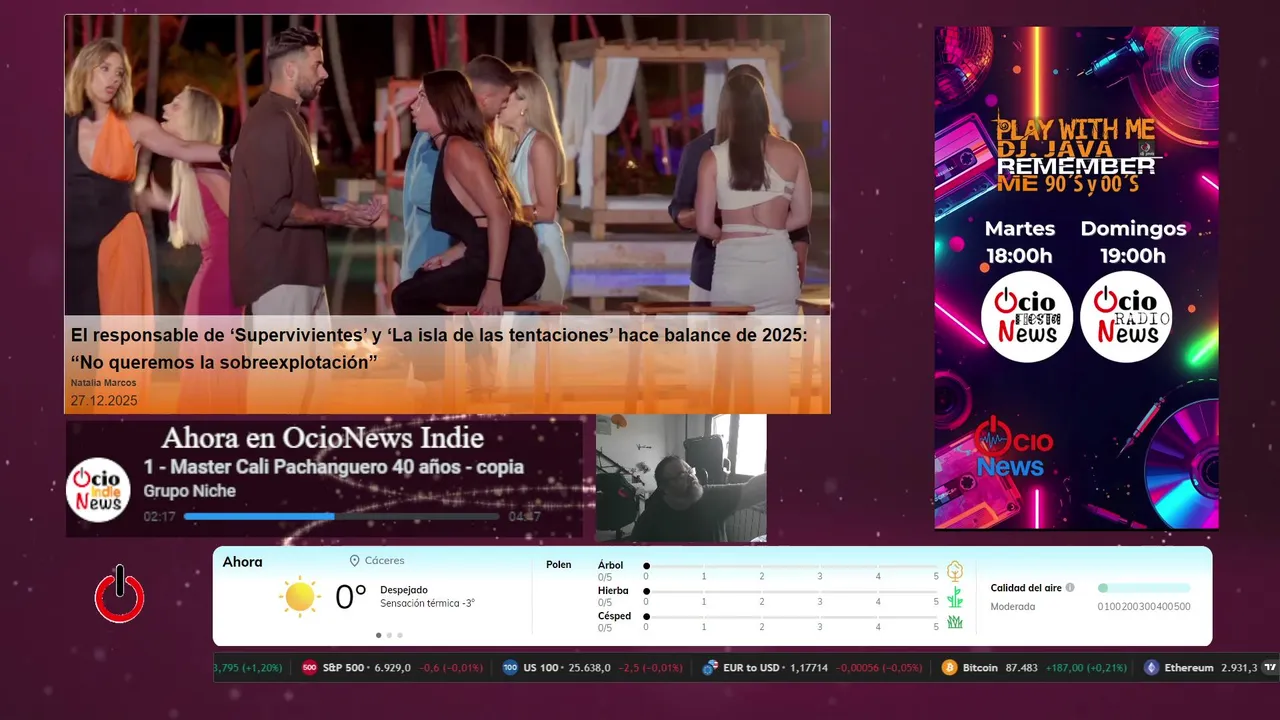Click the 'Sensación térmica -3°' text
Image resolution: width=1280 pixels, height=720 pixels.
click(x=427, y=603)
